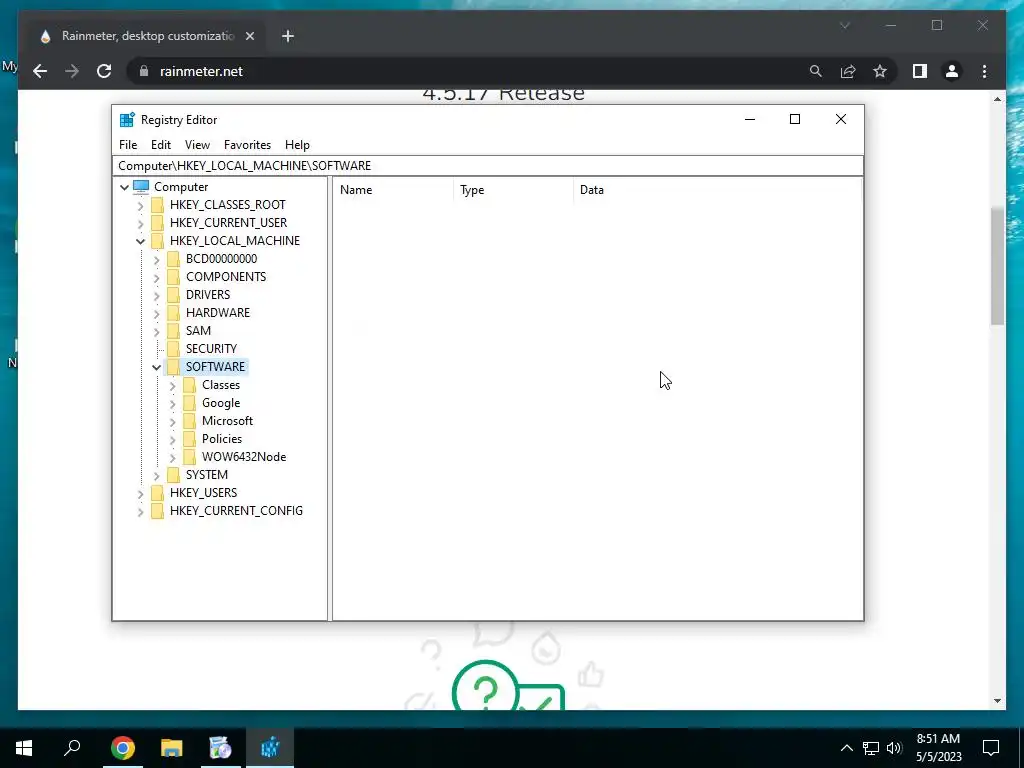
Task: Select the Policies tree label
Action: [x=222, y=439]
